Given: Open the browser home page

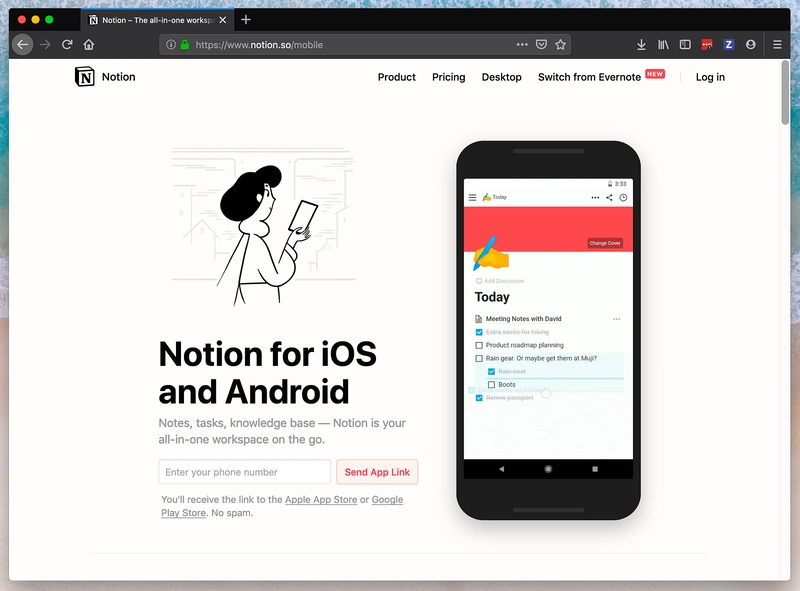Looking at the screenshot, I should click(x=89, y=45).
